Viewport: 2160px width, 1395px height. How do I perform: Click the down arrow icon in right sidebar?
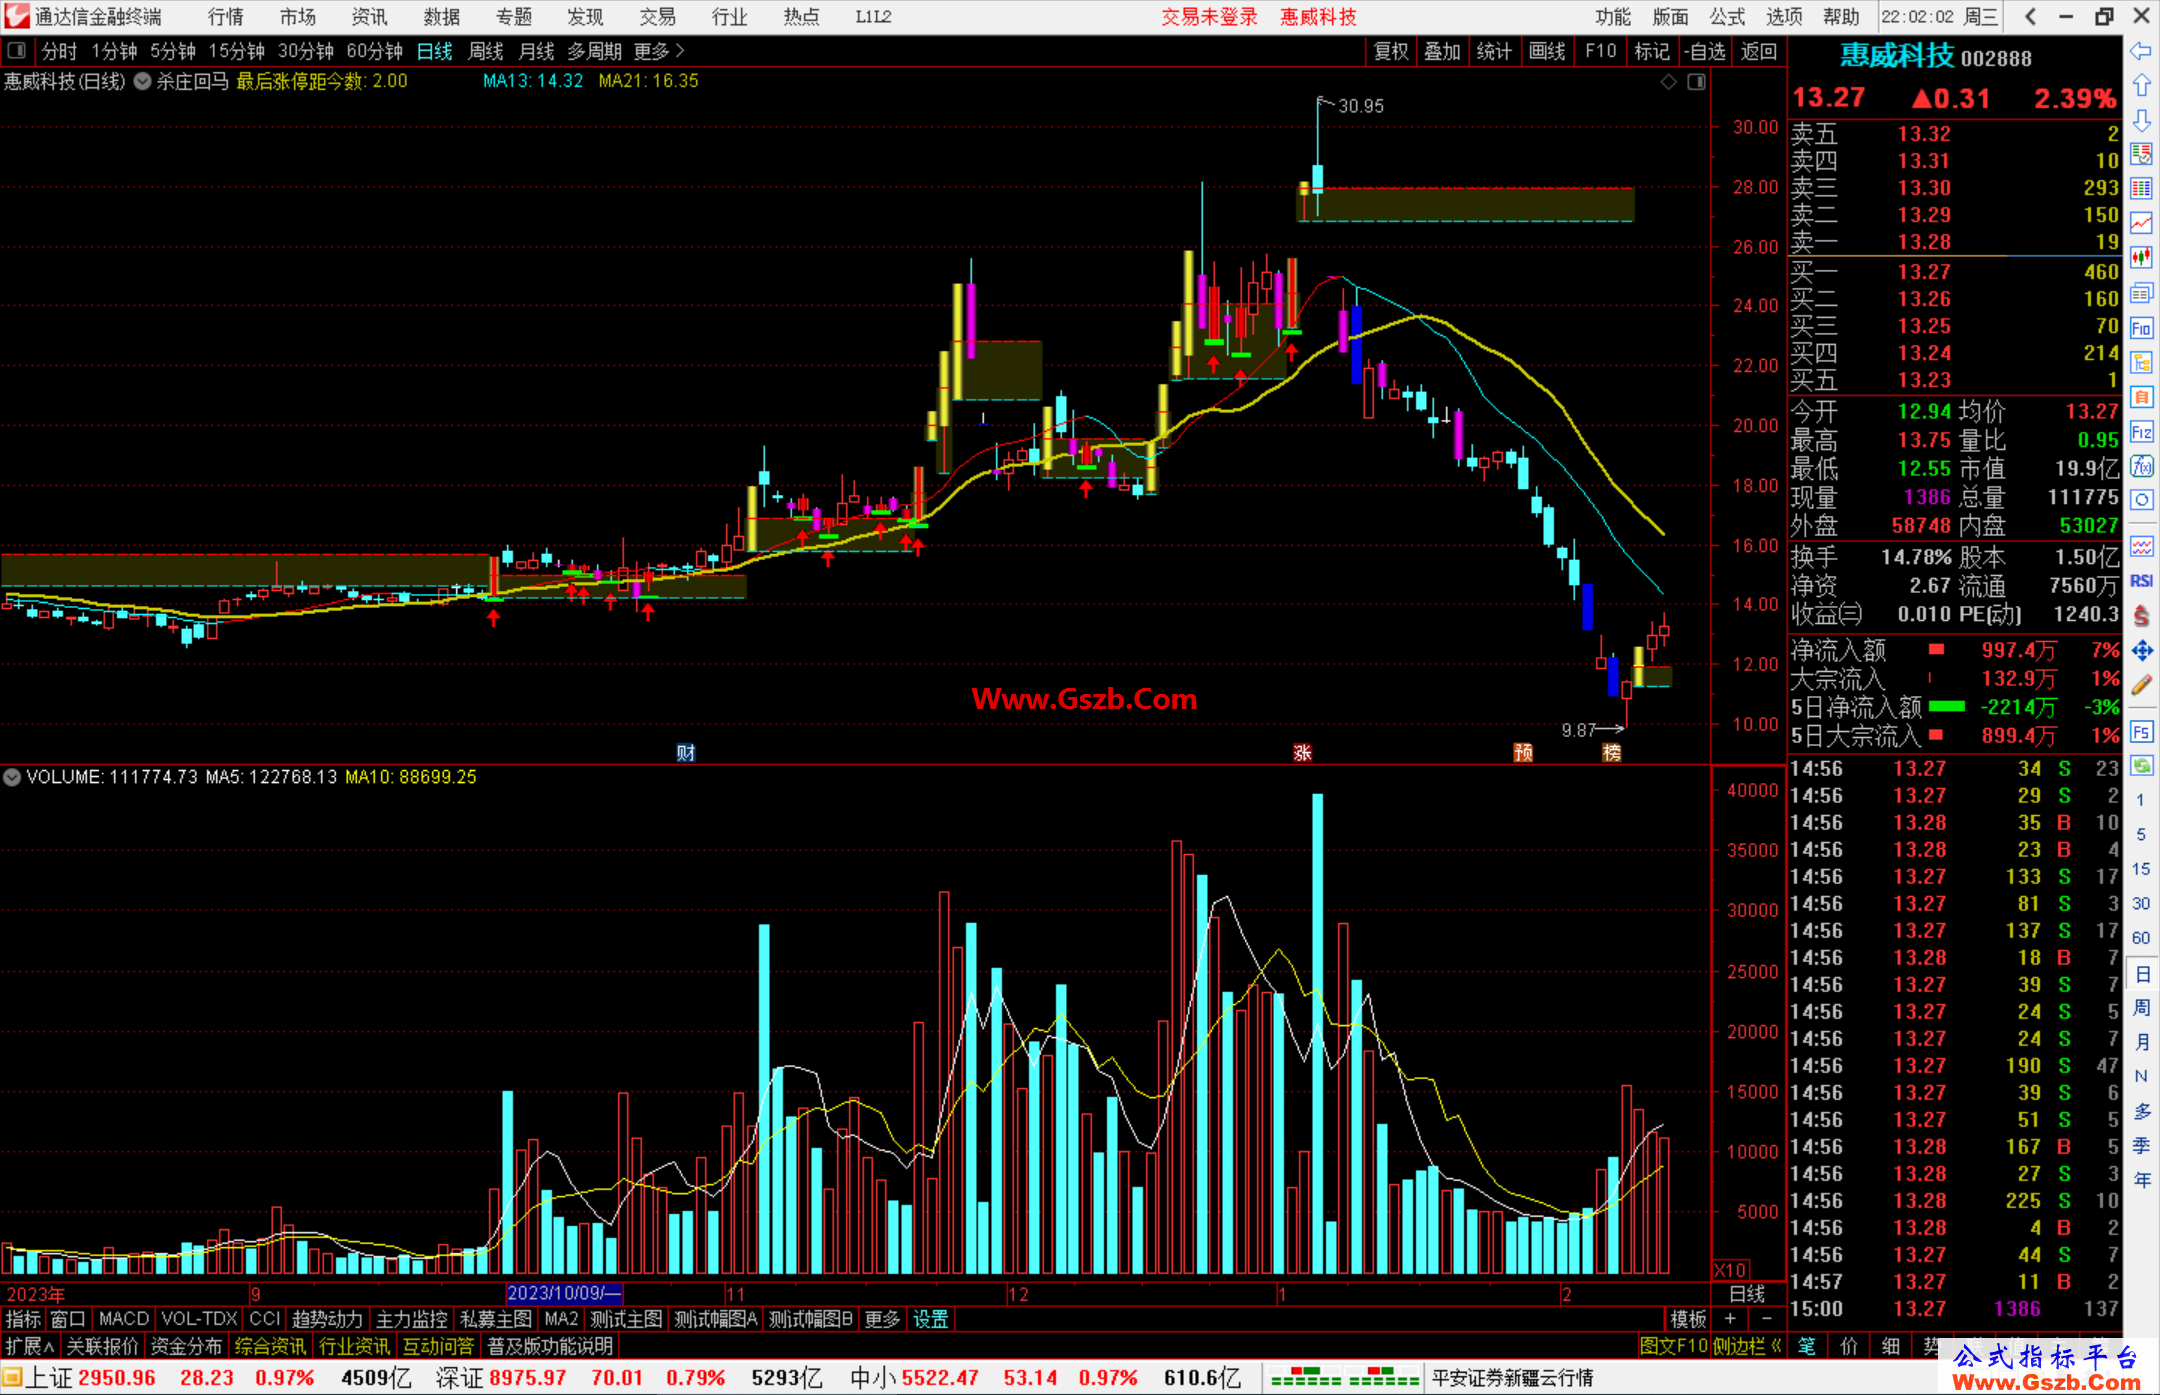click(2141, 120)
